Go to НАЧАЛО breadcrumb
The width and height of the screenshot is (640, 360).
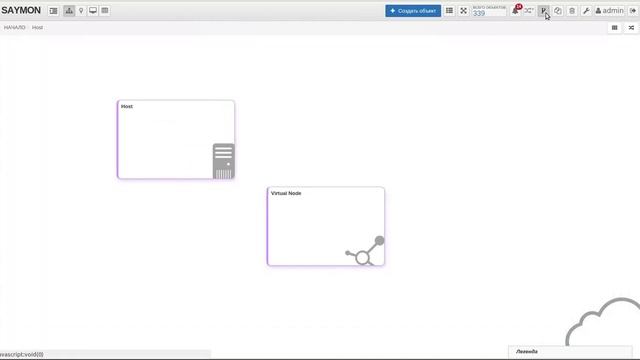(x=15, y=27)
